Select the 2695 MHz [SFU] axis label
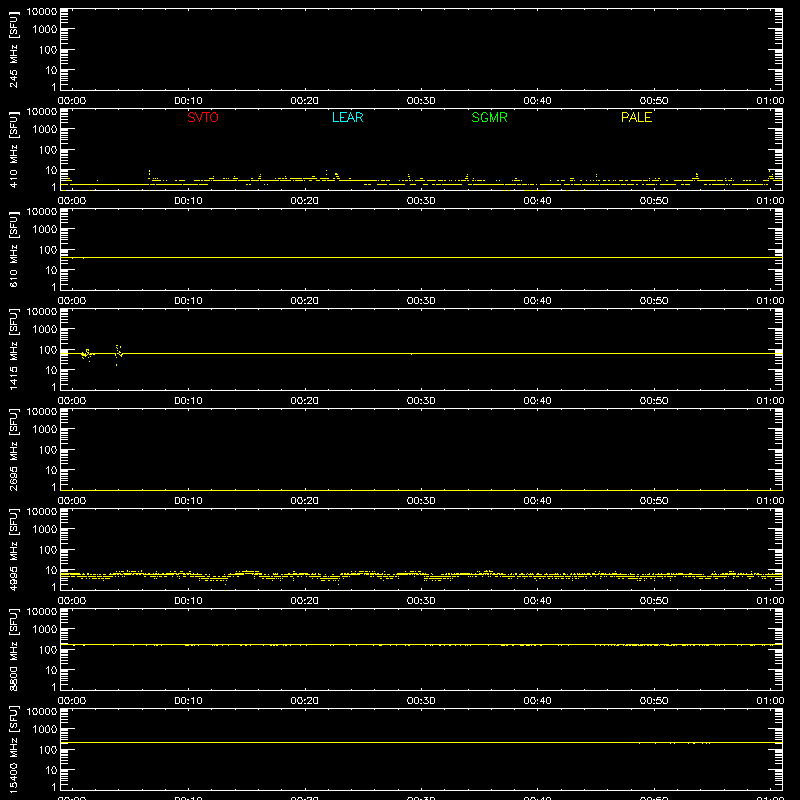This screenshot has width=800, height=800. click(13, 449)
